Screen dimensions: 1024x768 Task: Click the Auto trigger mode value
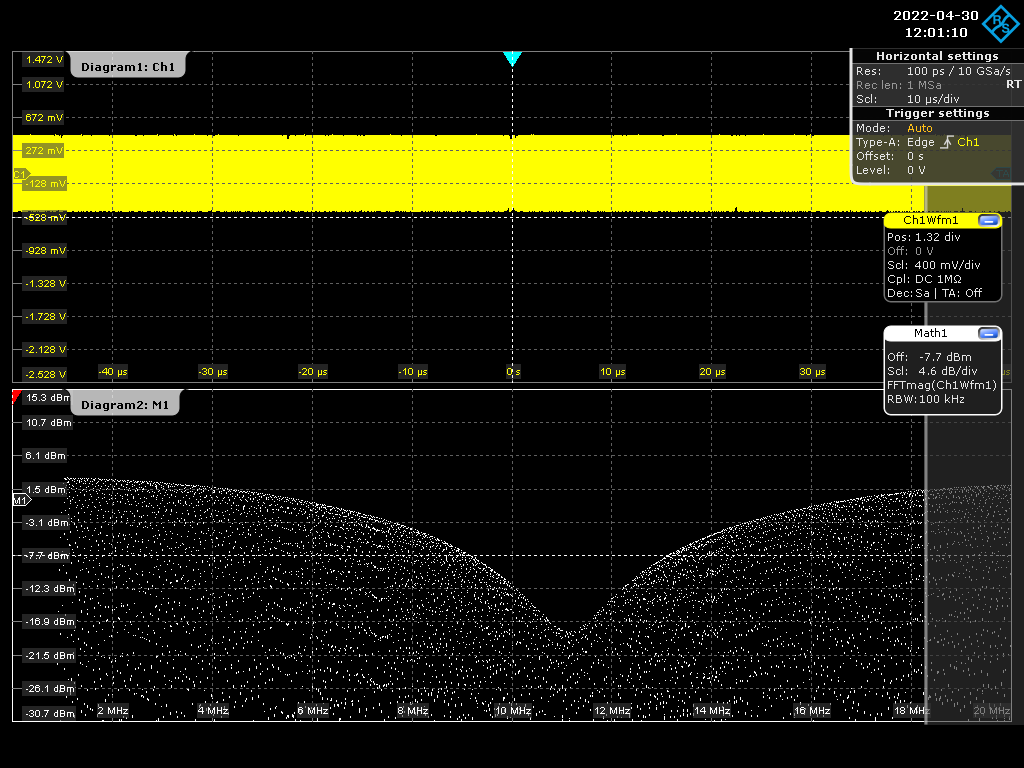coord(920,128)
